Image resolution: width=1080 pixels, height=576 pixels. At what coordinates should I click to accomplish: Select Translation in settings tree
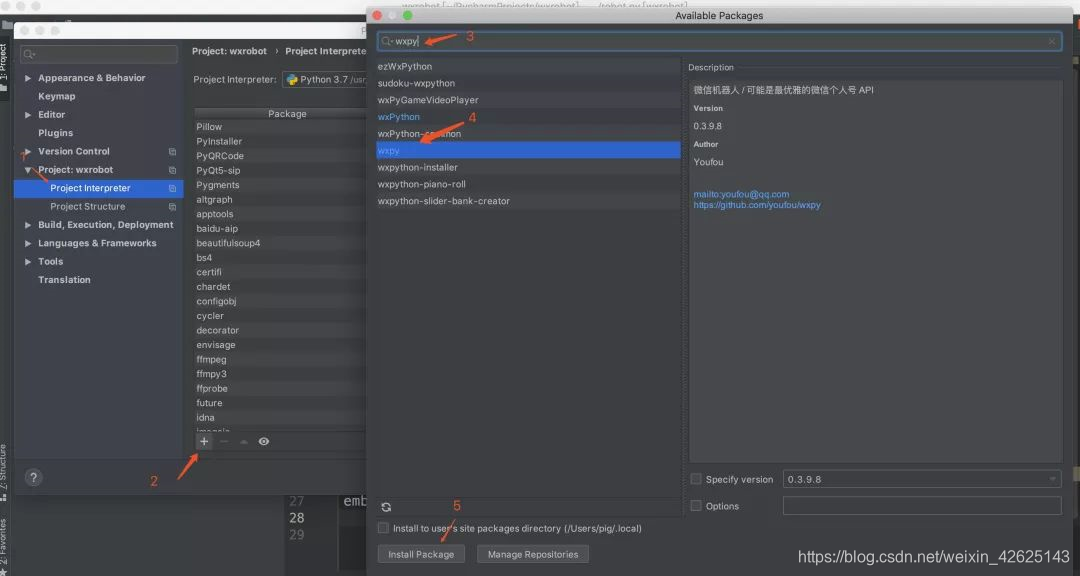(64, 280)
